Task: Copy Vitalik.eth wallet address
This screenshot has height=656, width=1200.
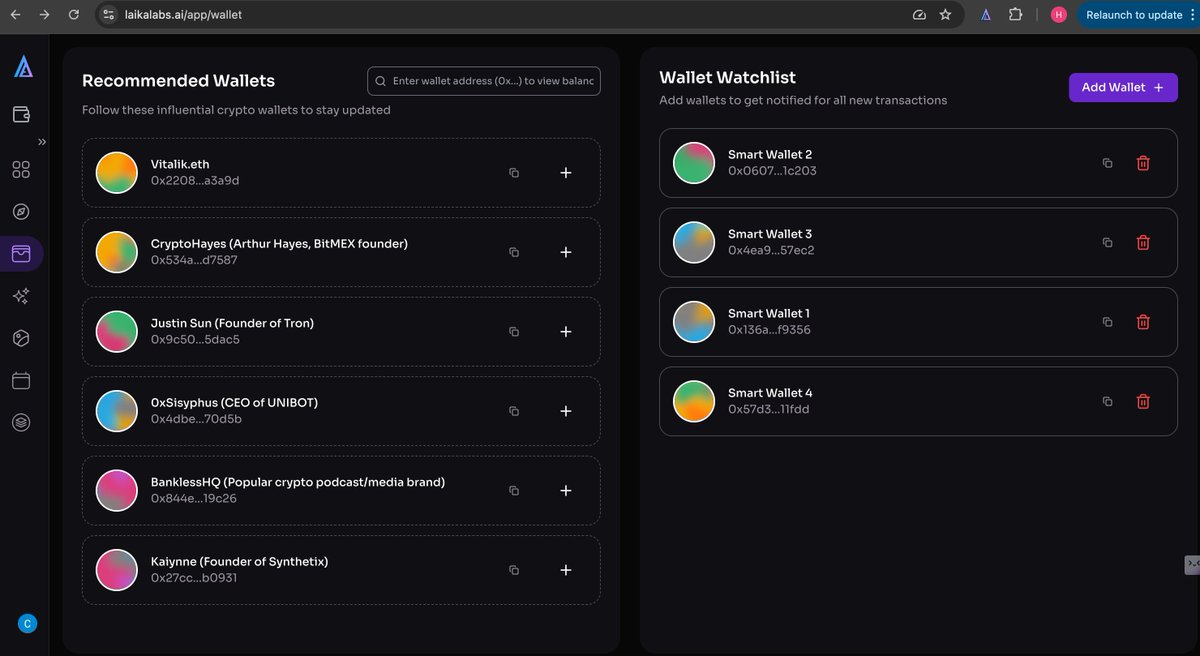Action: point(514,172)
